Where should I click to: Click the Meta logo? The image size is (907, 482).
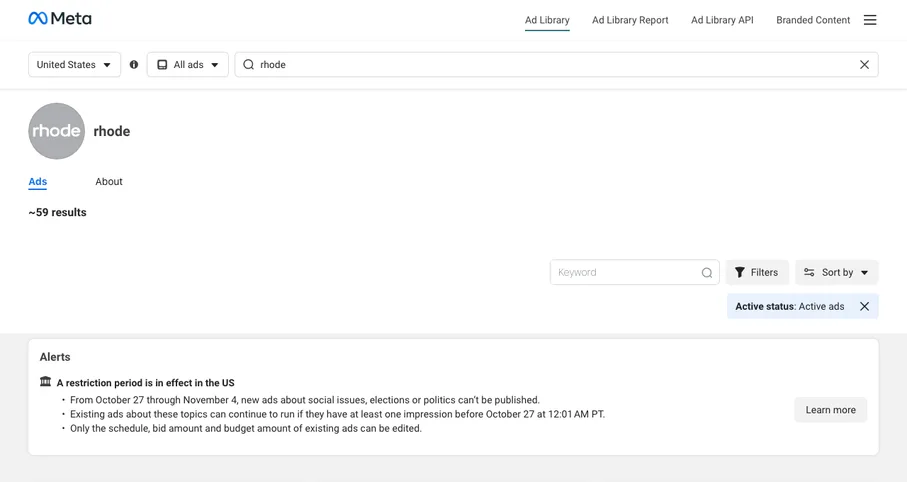[x=60, y=19]
